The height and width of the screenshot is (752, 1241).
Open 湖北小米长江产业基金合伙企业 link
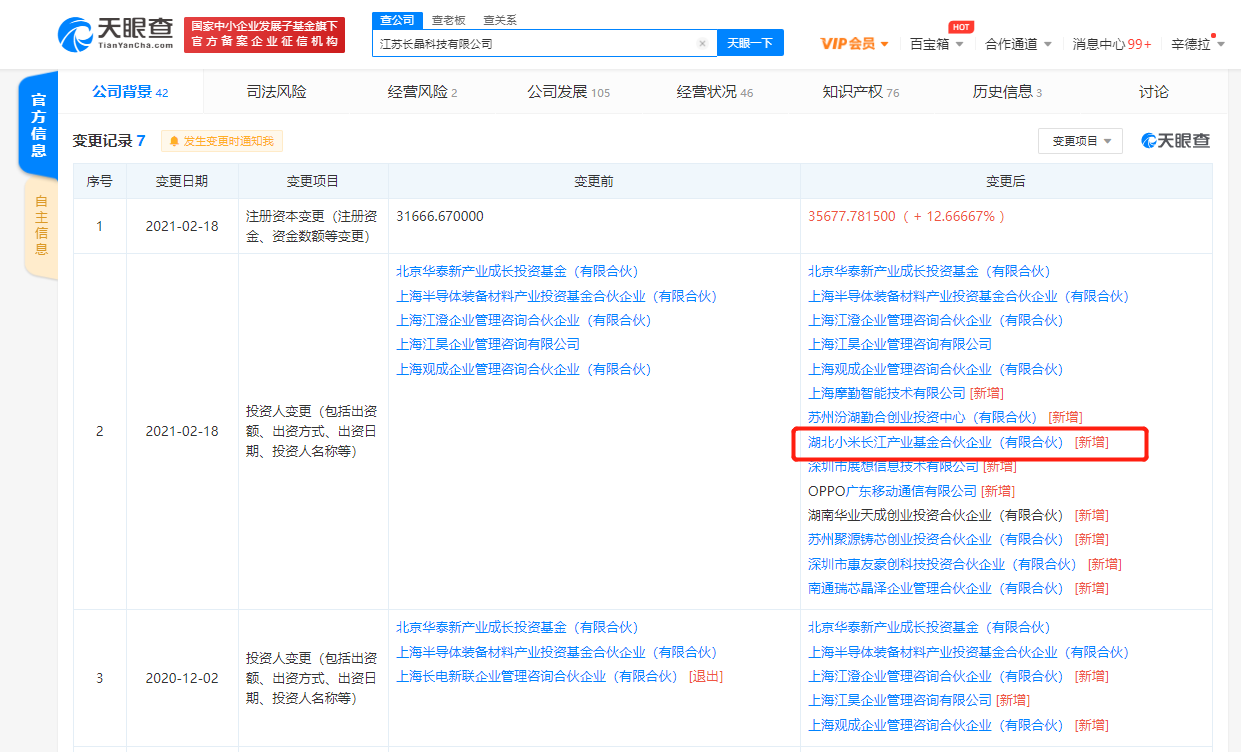tap(937, 442)
